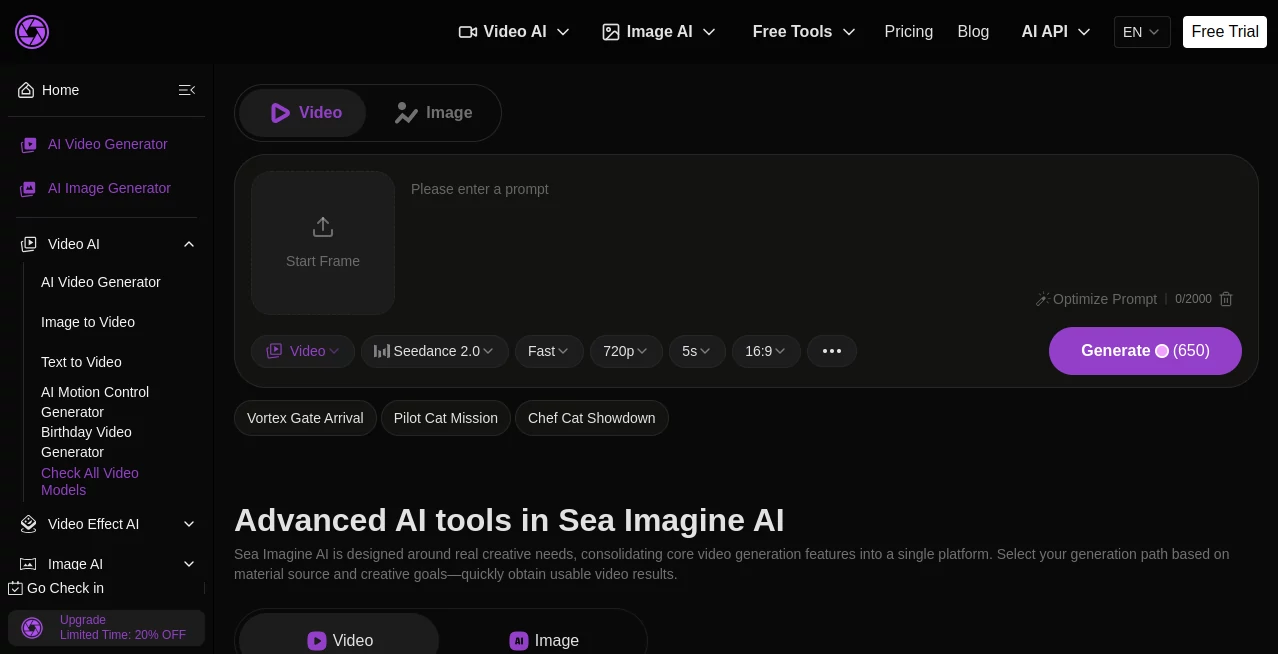Open AI Video Generator link under Video AI
The image size is (1278, 654).
[x=101, y=282]
